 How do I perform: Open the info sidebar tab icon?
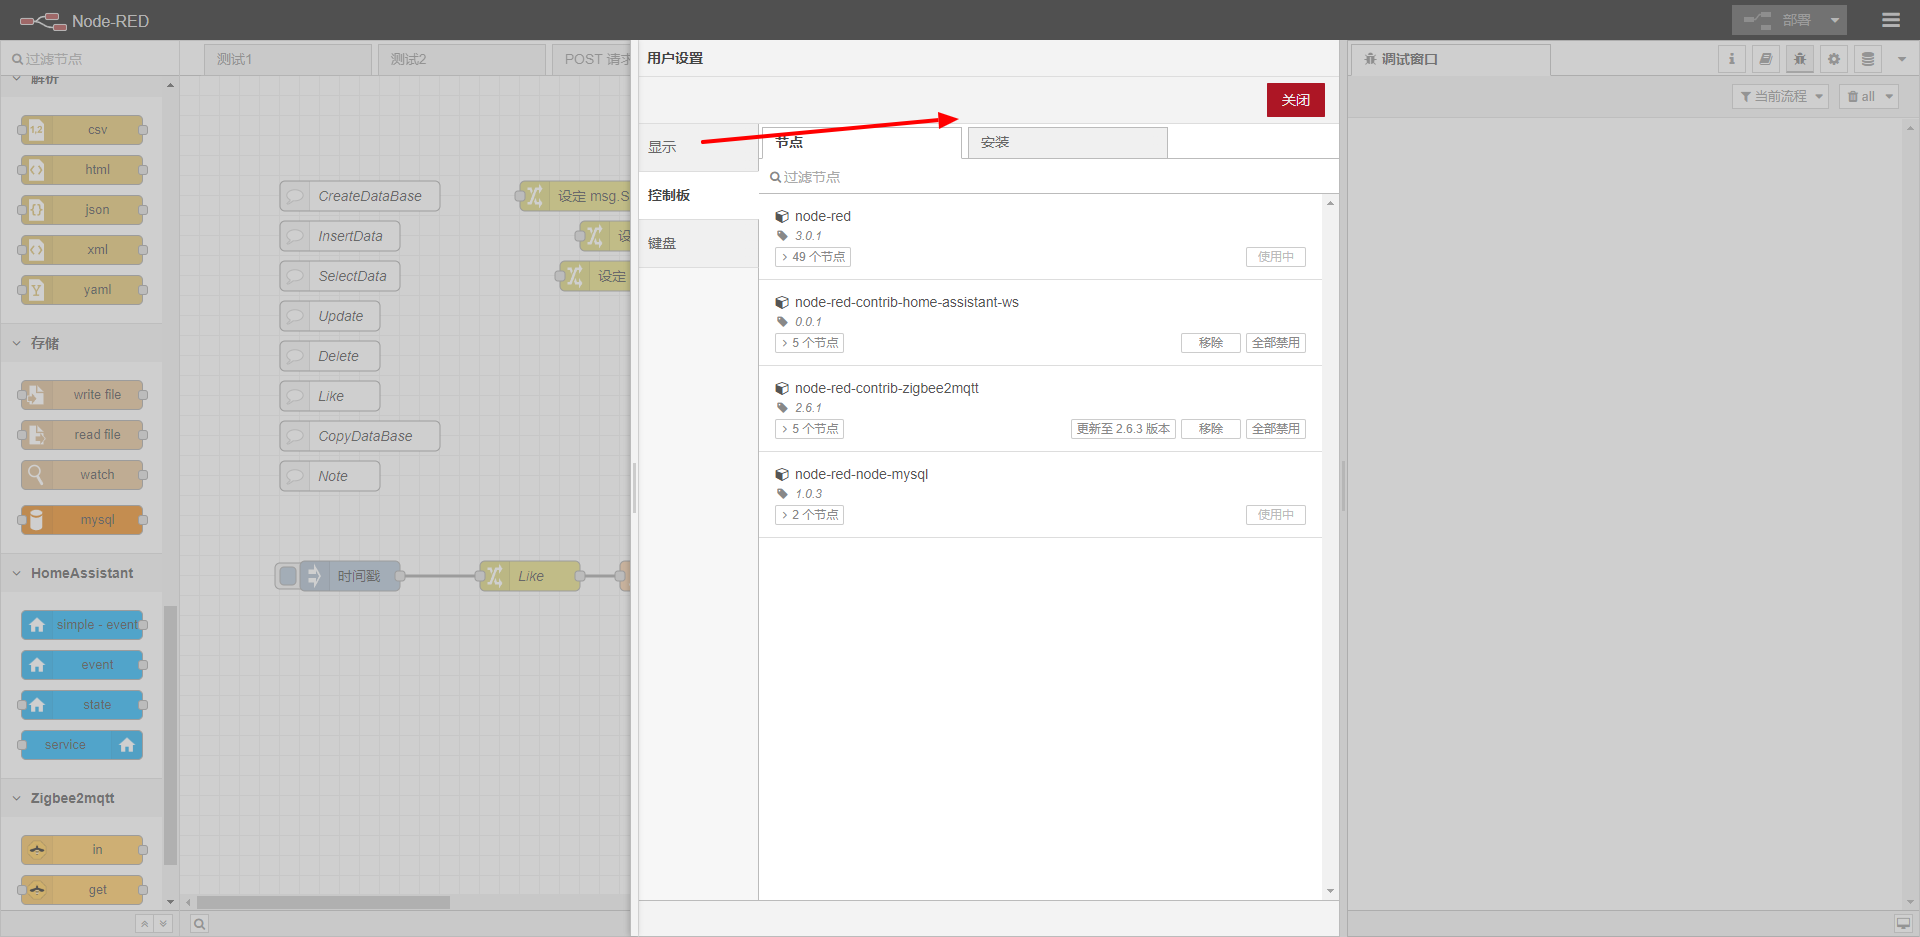click(x=1732, y=59)
